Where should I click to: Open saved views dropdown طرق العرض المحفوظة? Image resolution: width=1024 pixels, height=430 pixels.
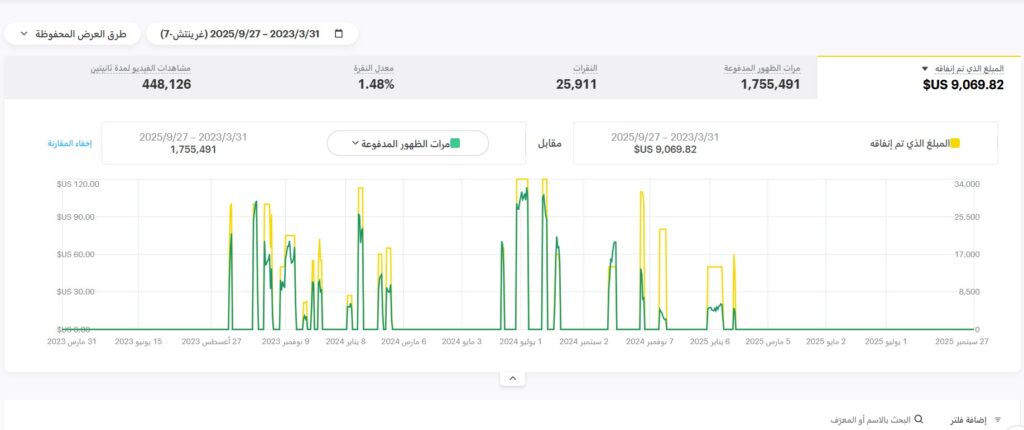coord(73,34)
